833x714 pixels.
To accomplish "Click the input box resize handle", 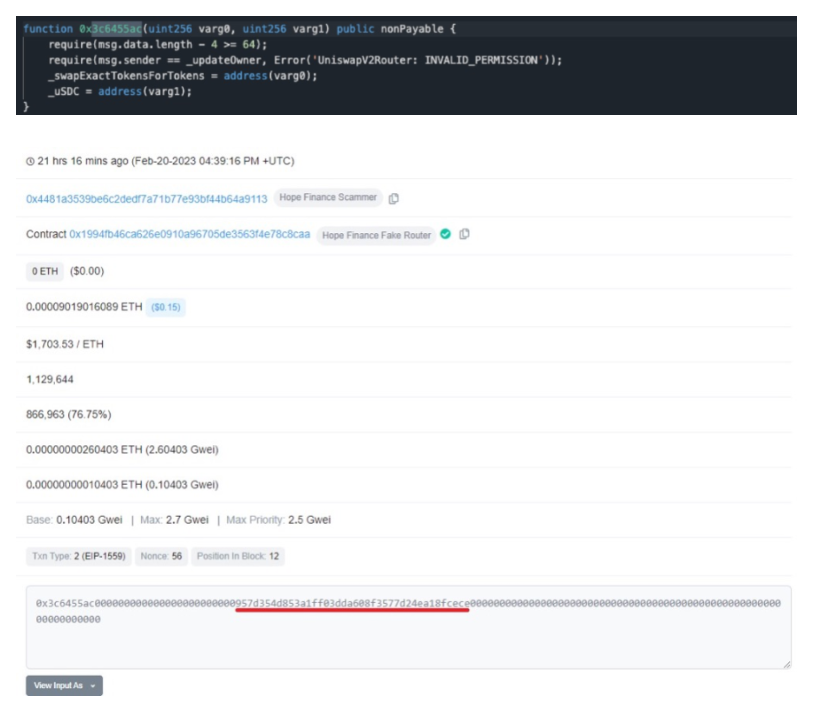I will point(787,665).
